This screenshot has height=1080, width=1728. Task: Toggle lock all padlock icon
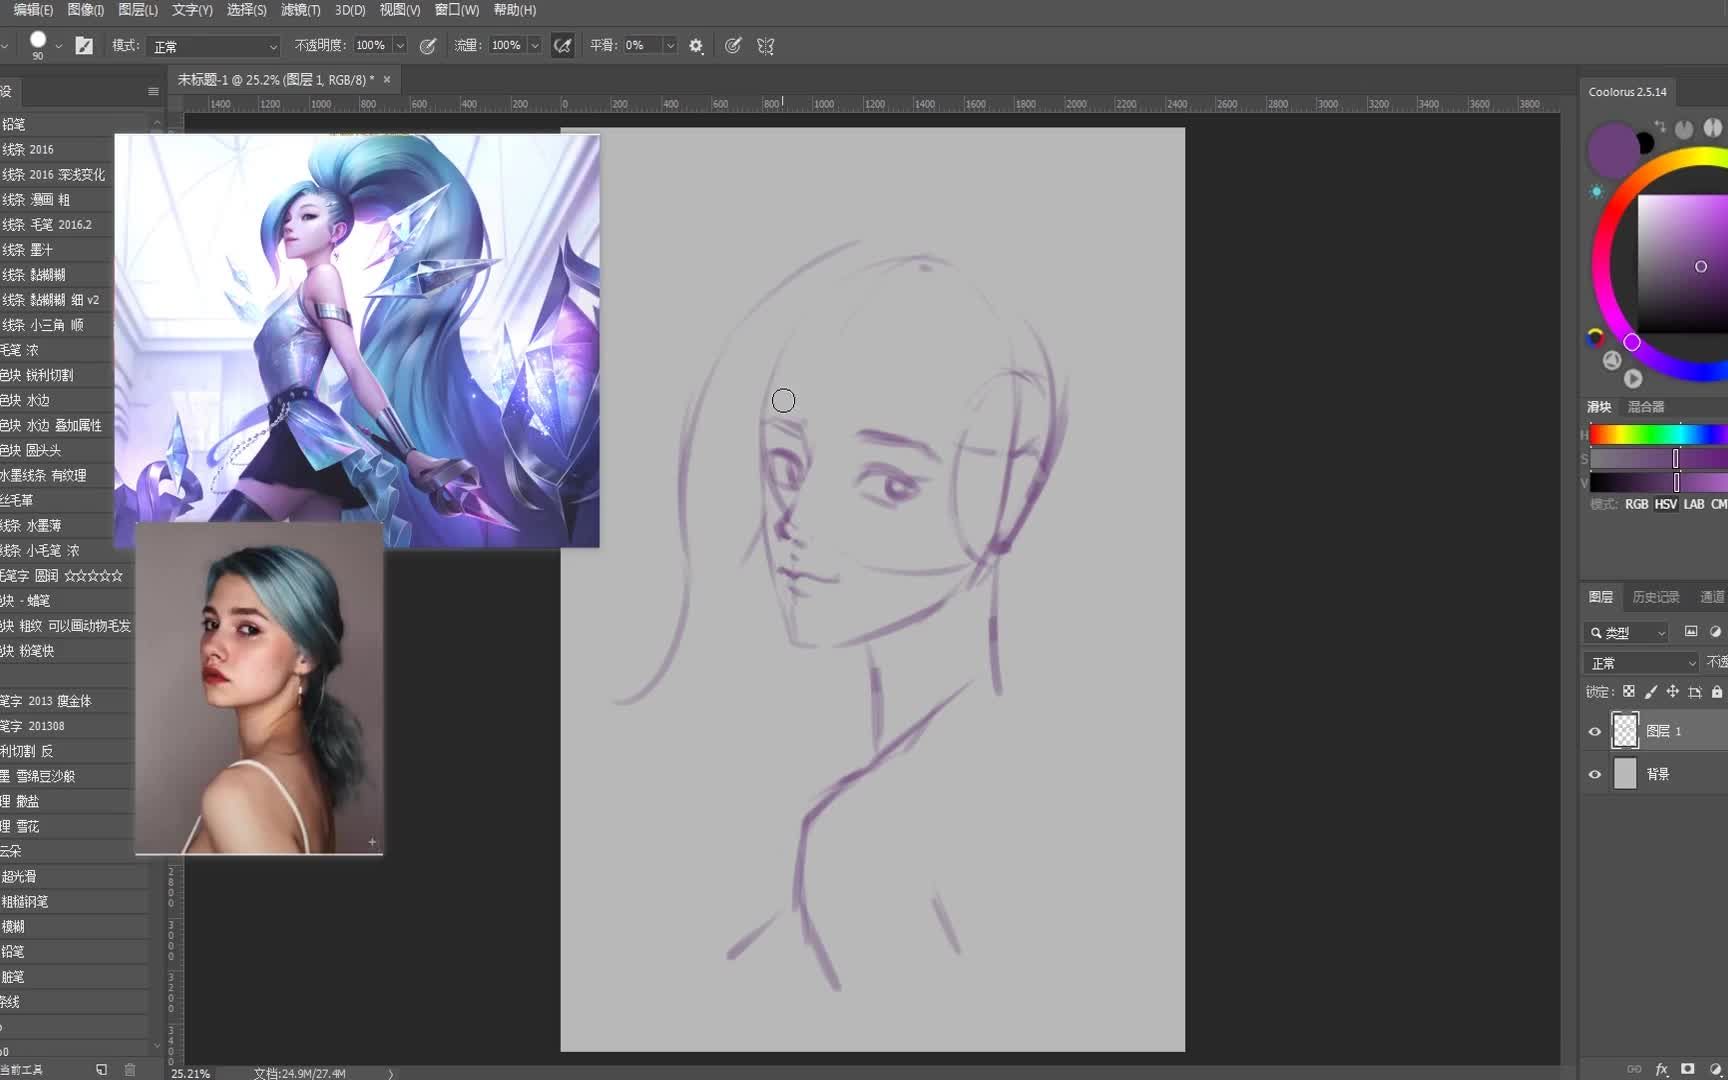pyautogui.click(x=1717, y=692)
